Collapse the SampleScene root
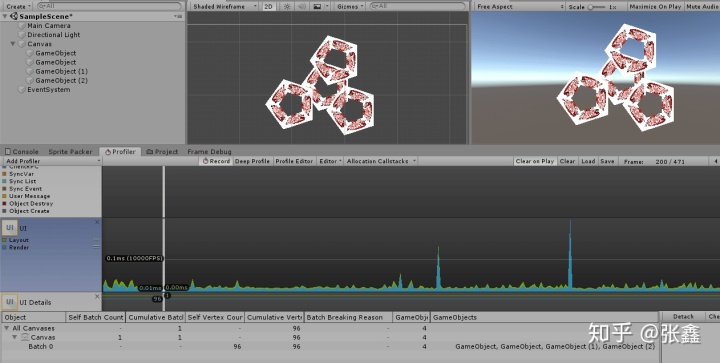 tap(5, 17)
